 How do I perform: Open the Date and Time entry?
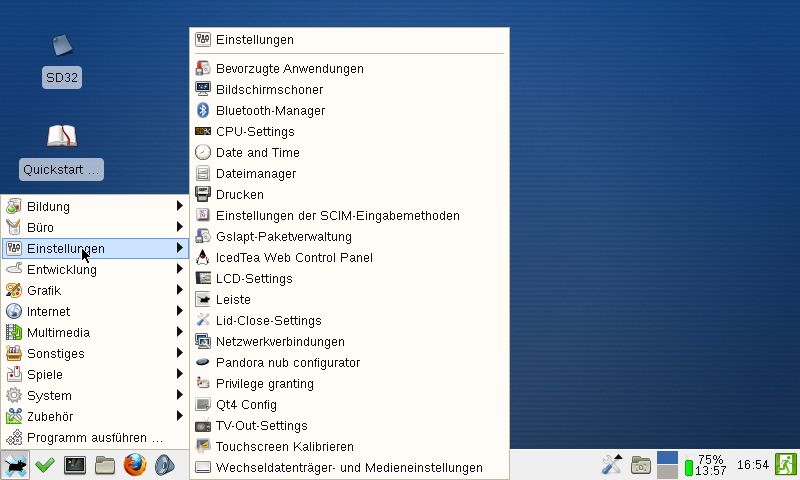pyautogui.click(x=257, y=153)
